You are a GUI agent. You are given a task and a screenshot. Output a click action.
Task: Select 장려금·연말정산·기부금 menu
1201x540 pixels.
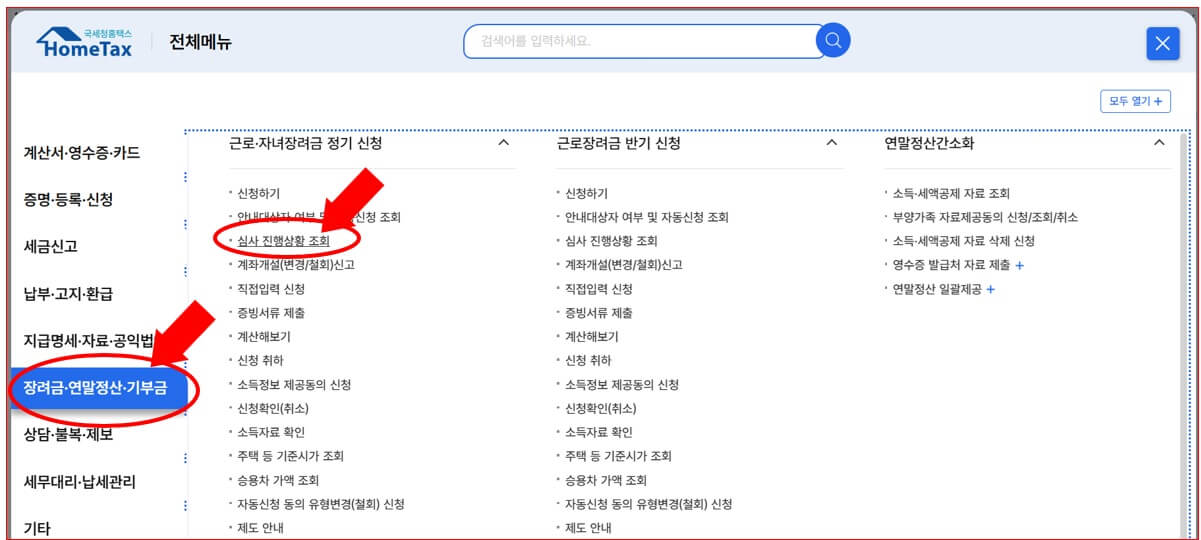click(x=98, y=387)
